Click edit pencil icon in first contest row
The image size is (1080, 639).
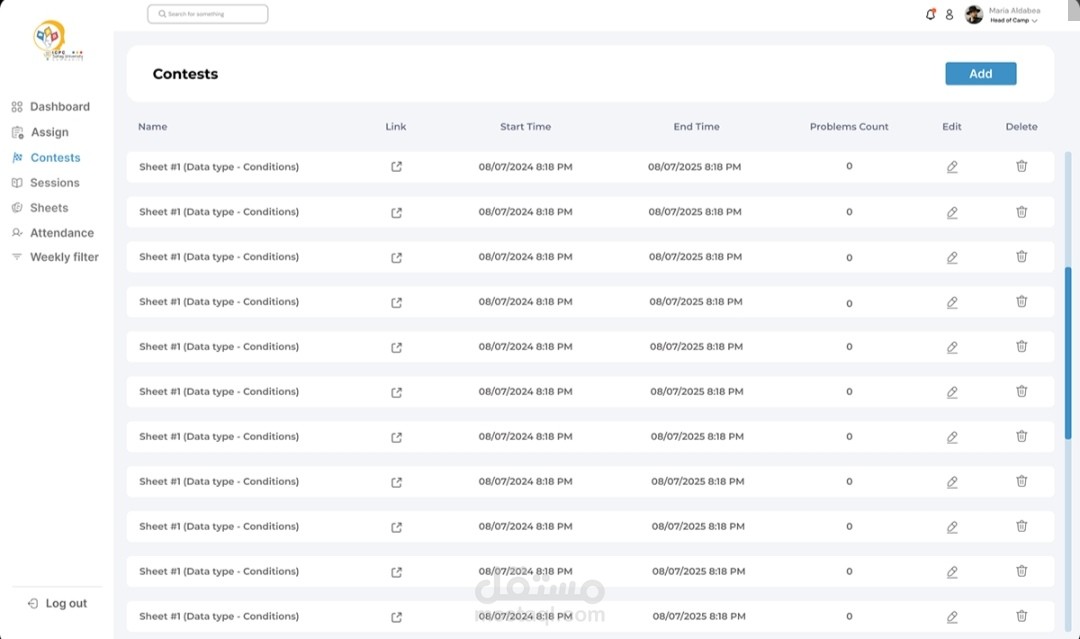click(x=952, y=167)
